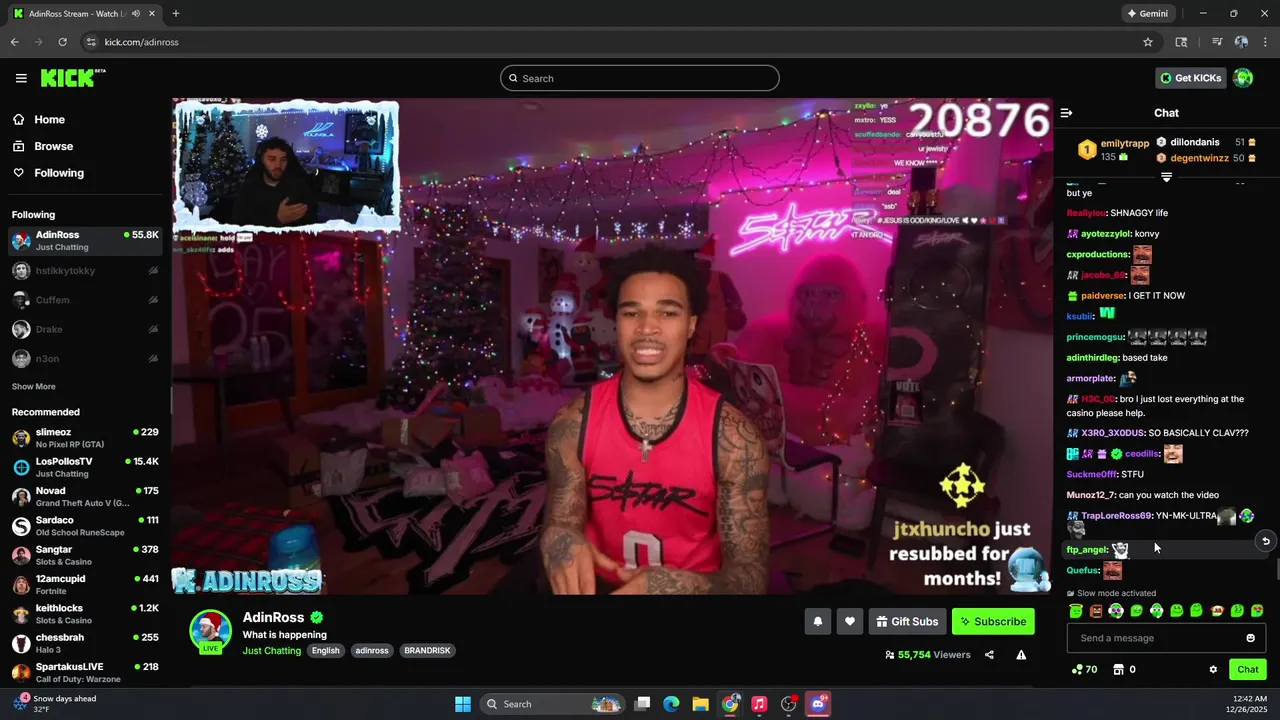Select the English language tag

(325, 650)
